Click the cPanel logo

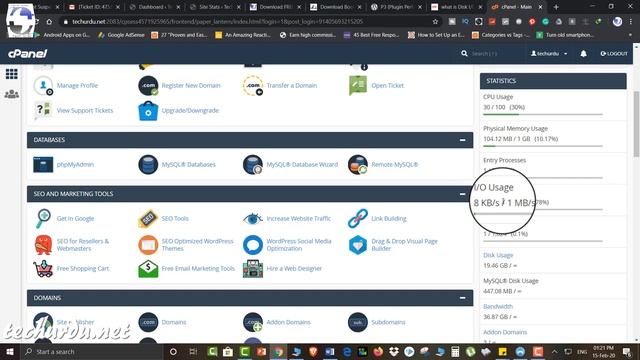click(27, 53)
